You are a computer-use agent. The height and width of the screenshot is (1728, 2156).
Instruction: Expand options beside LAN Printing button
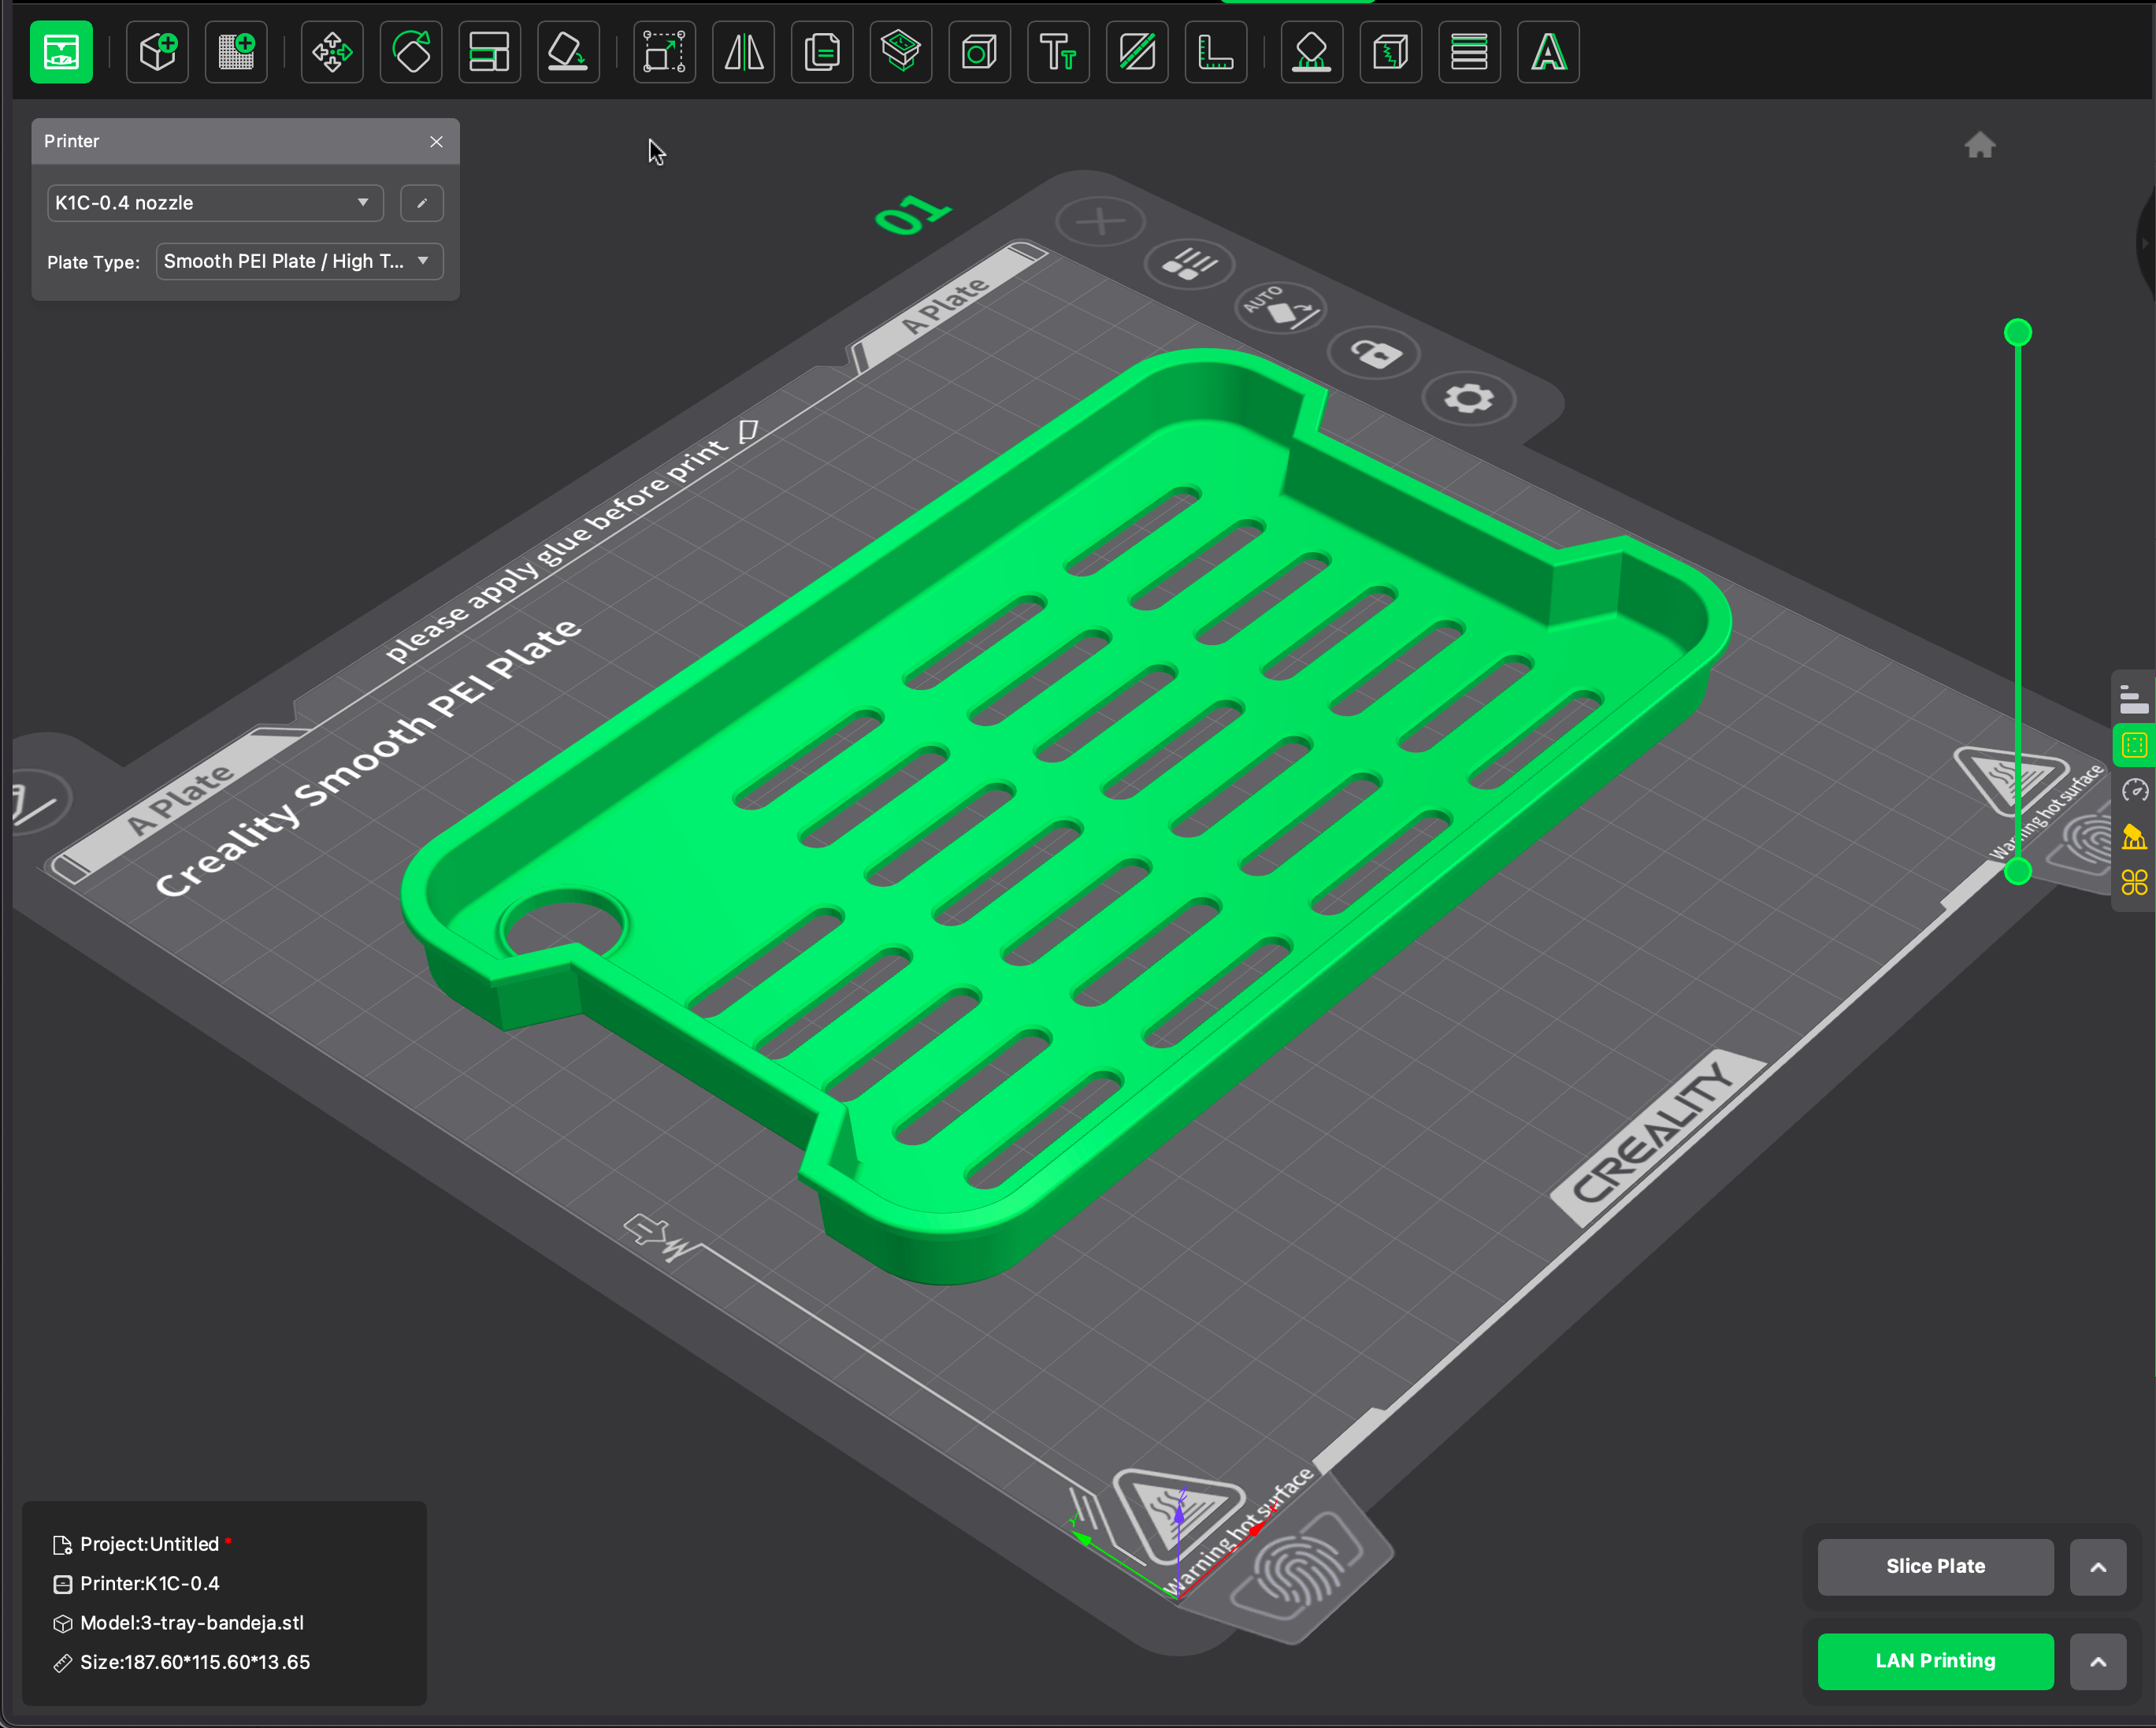(x=2097, y=1661)
